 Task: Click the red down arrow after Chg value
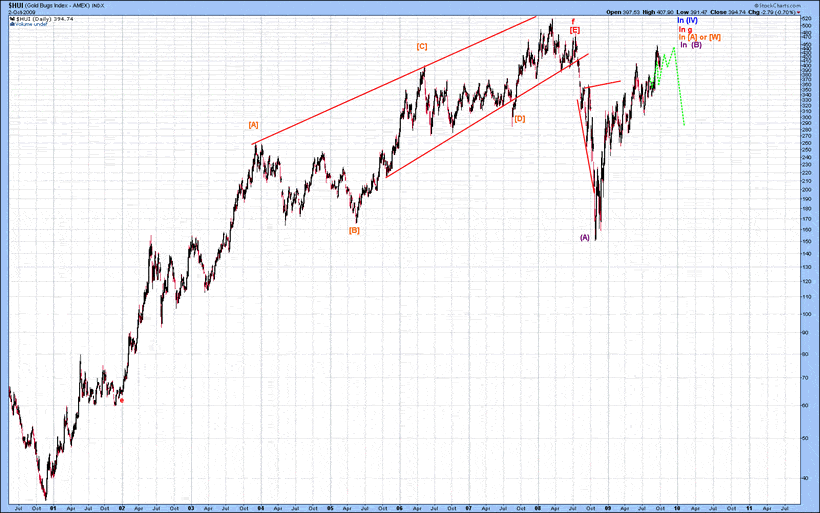(799, 11)
